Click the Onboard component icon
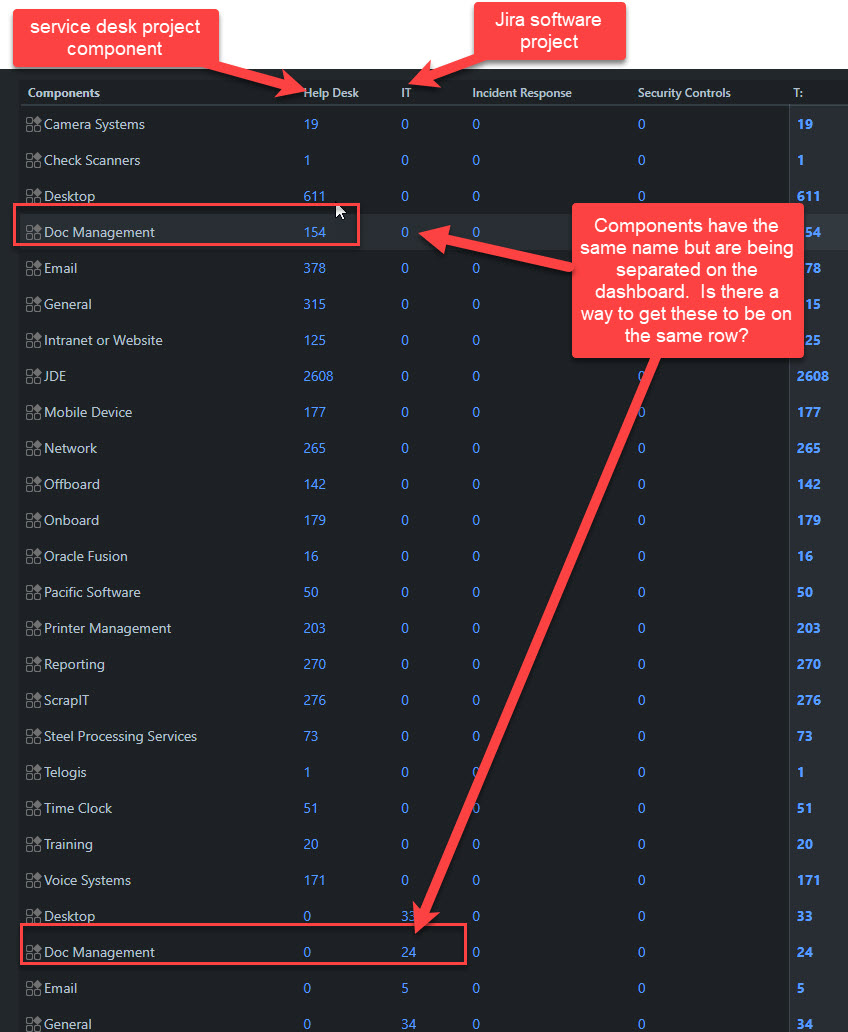 (34, 520)
